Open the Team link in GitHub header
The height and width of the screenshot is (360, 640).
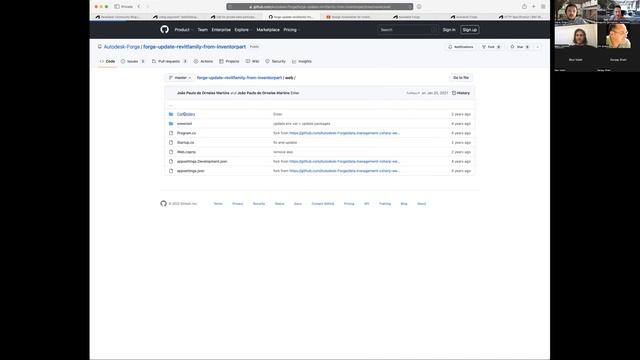(202, 30)
